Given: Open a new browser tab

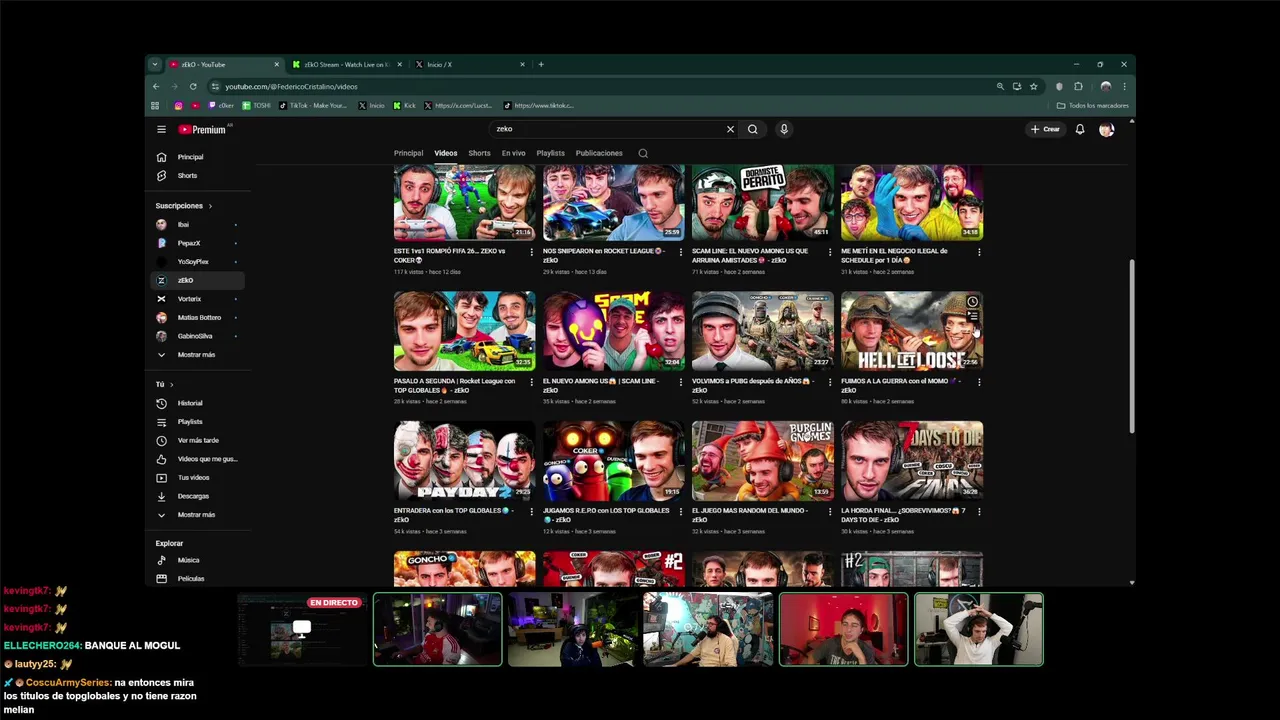Looking at the screenshot, I should 541,64.
